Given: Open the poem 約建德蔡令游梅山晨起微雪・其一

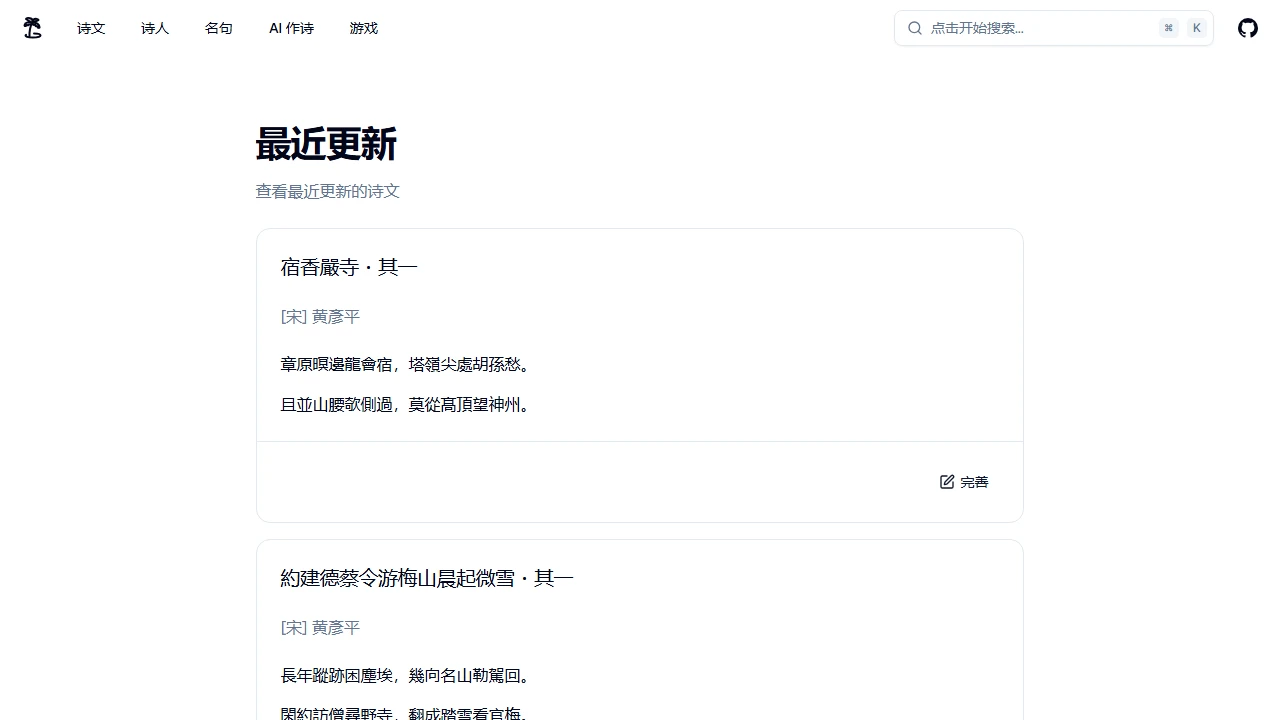Looking at the screenshot, I should click(x=427, y=578).
